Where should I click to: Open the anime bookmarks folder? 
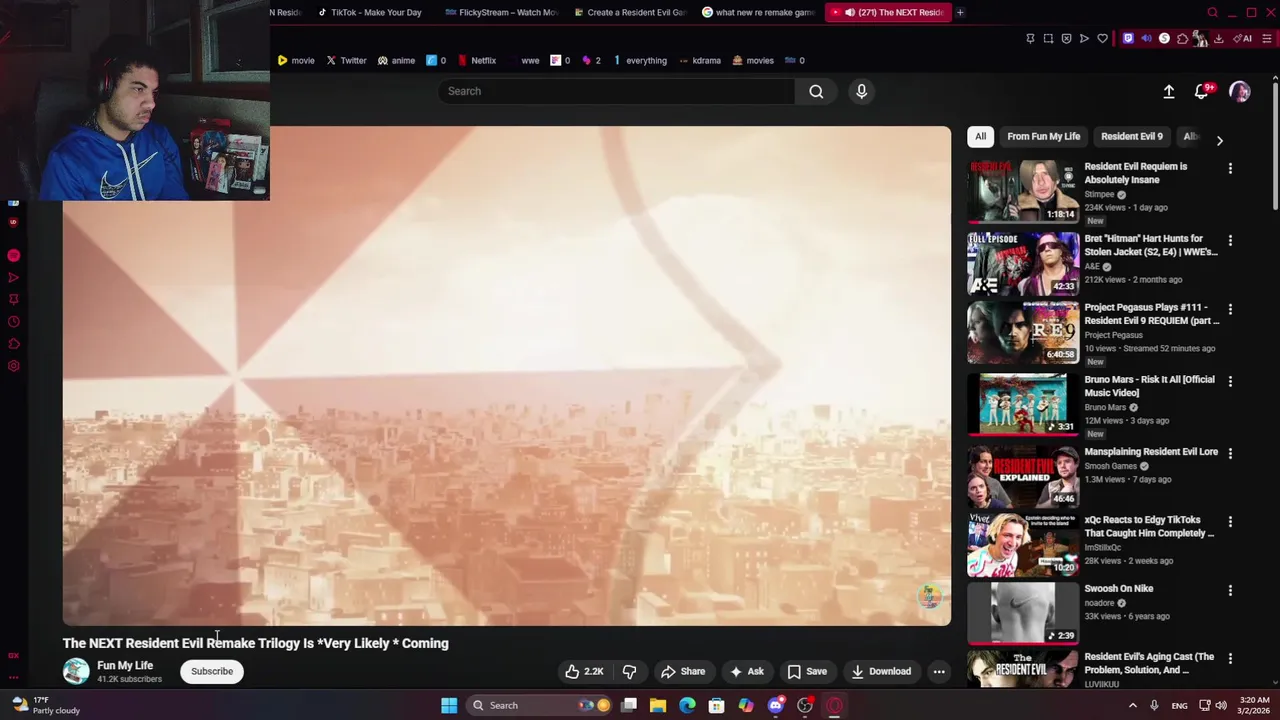click(x=396, y=60)
